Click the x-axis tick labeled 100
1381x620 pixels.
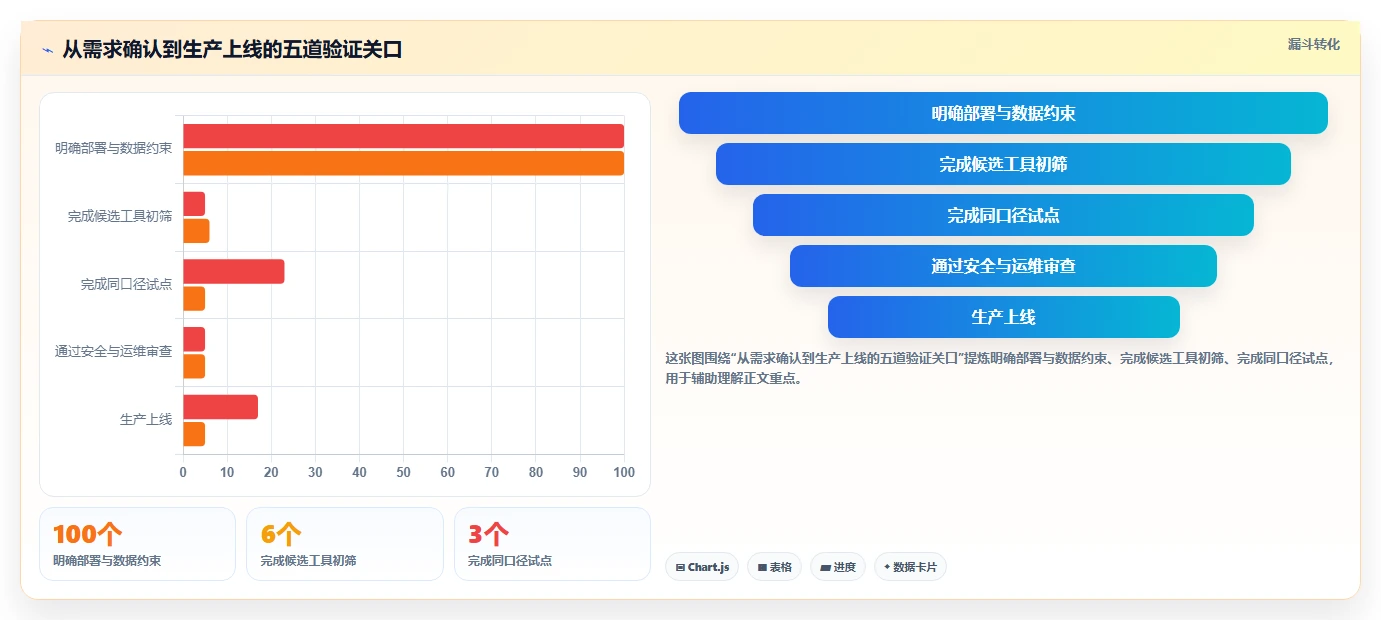point(623,472)
